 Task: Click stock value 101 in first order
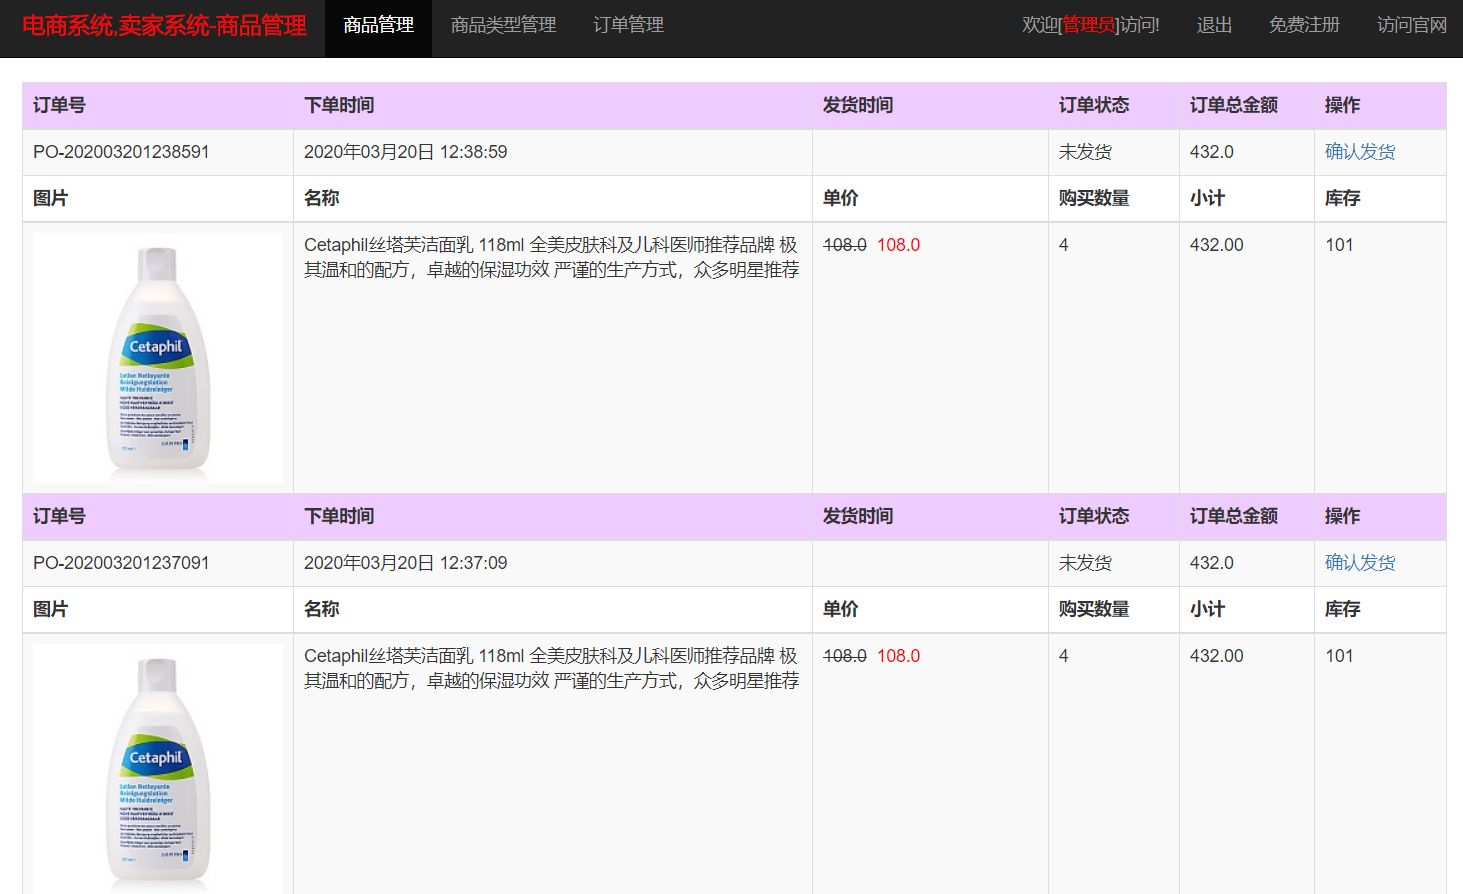point(1339,245)
